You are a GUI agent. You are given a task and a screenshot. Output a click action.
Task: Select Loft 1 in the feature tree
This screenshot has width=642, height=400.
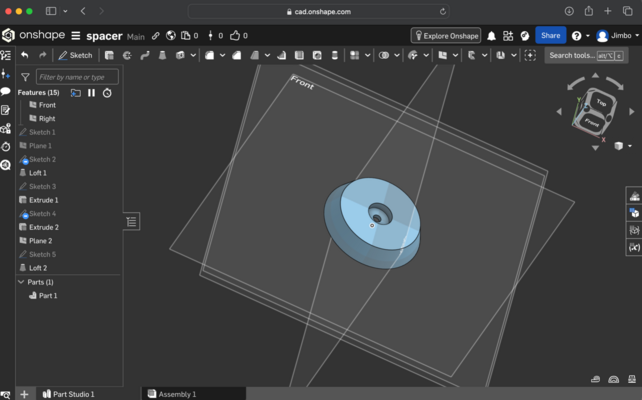click(38, 173)
